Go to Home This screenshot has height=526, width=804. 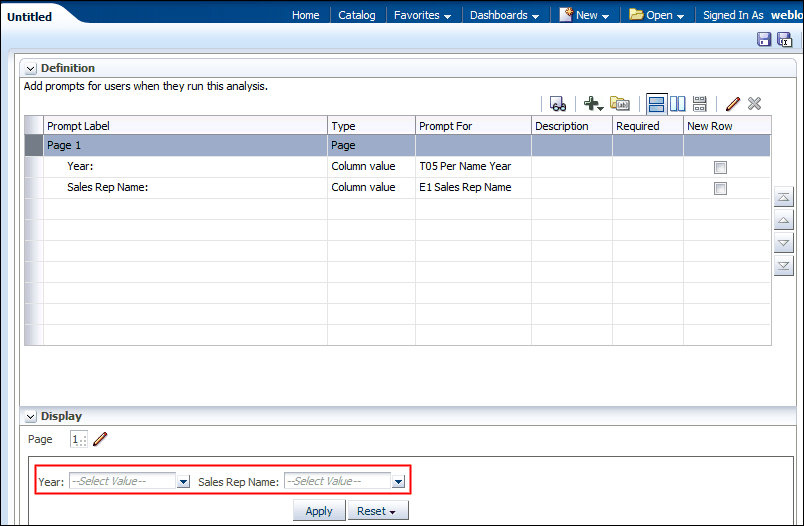(x=306, y=15)
